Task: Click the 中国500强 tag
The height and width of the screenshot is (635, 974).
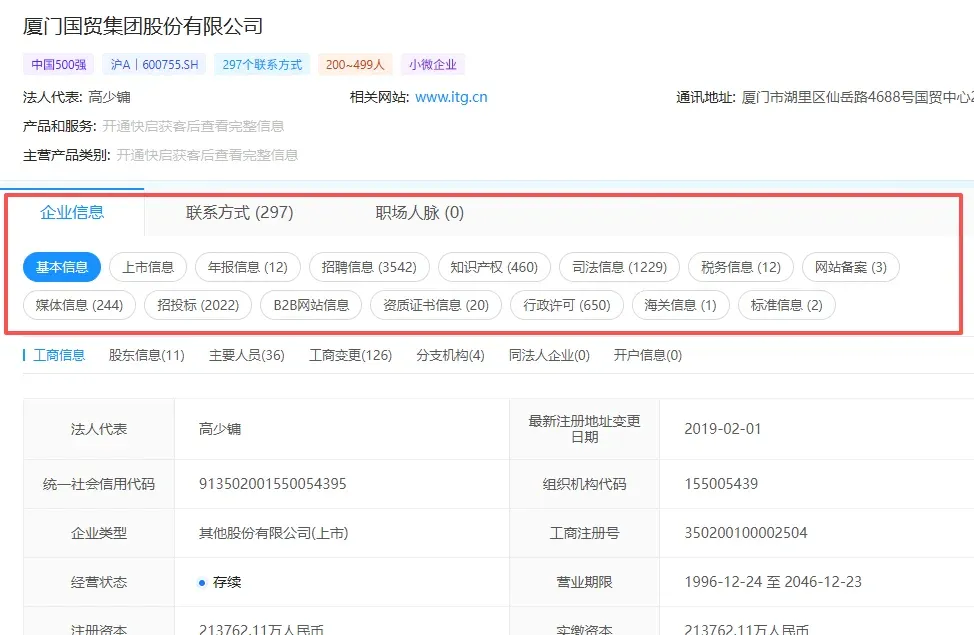Action: coord(58,65)
